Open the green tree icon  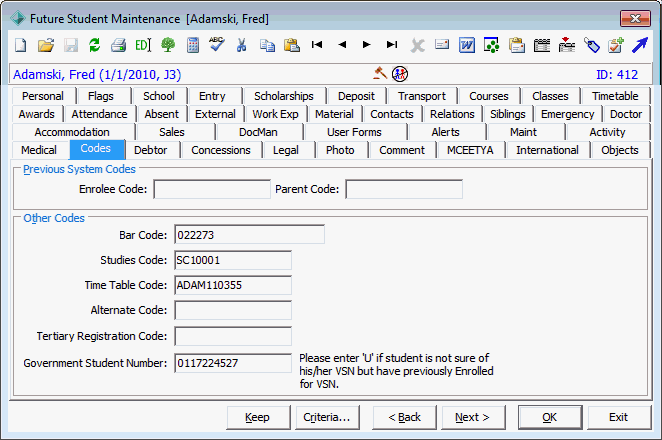point(168,45)
